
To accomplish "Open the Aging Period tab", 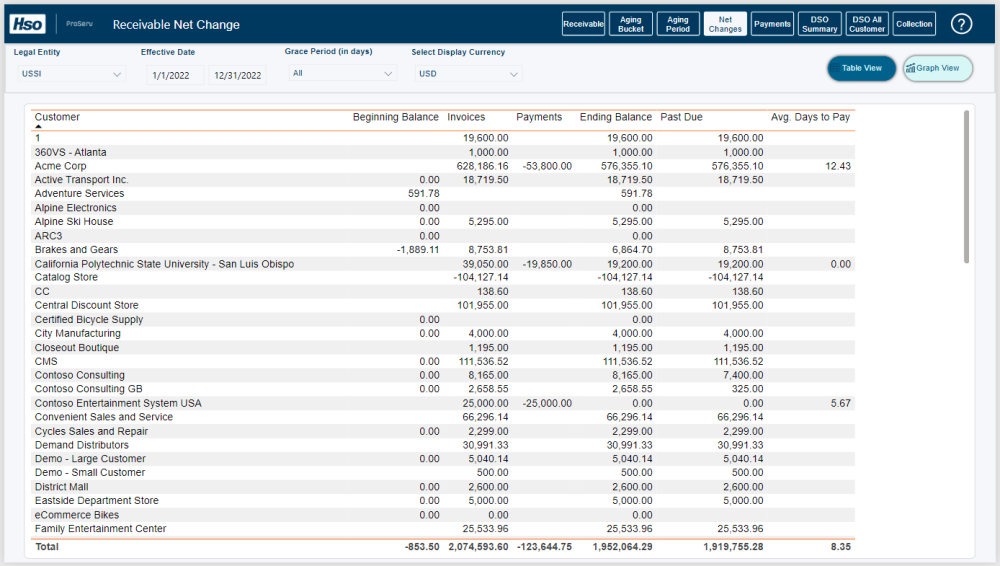I will click(x=678, y=24).
